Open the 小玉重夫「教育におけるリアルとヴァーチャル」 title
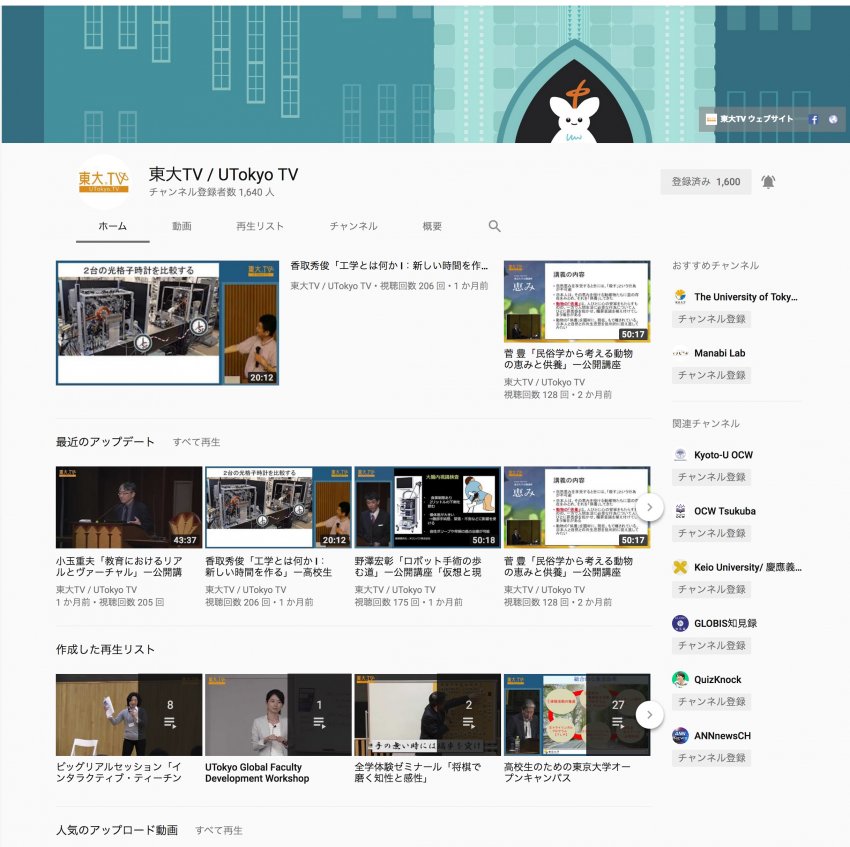Screen dimensions: 850x847 point(119,567)
